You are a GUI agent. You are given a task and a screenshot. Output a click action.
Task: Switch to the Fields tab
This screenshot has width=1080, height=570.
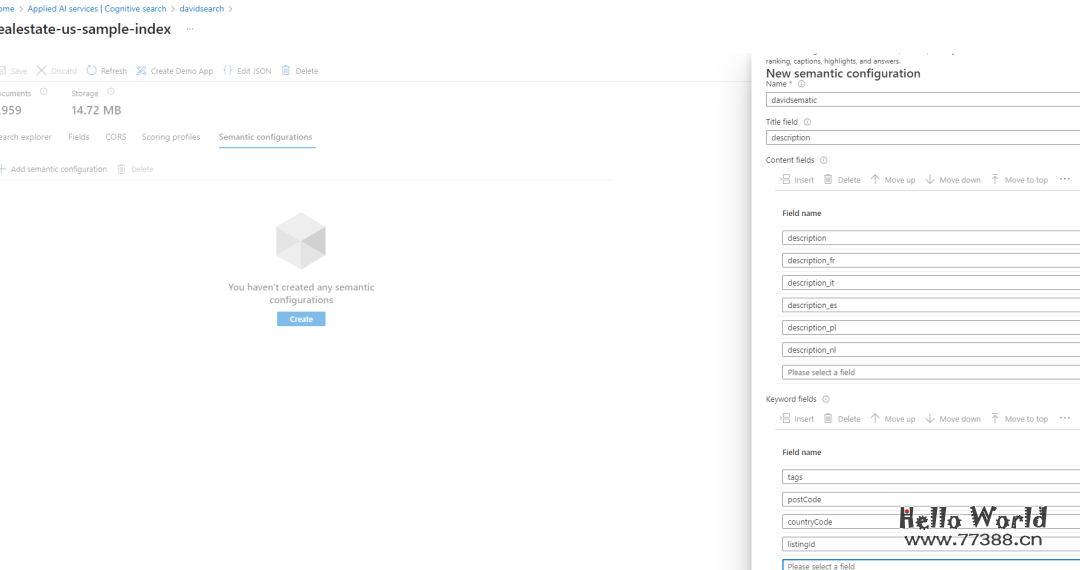pos(79,137)
